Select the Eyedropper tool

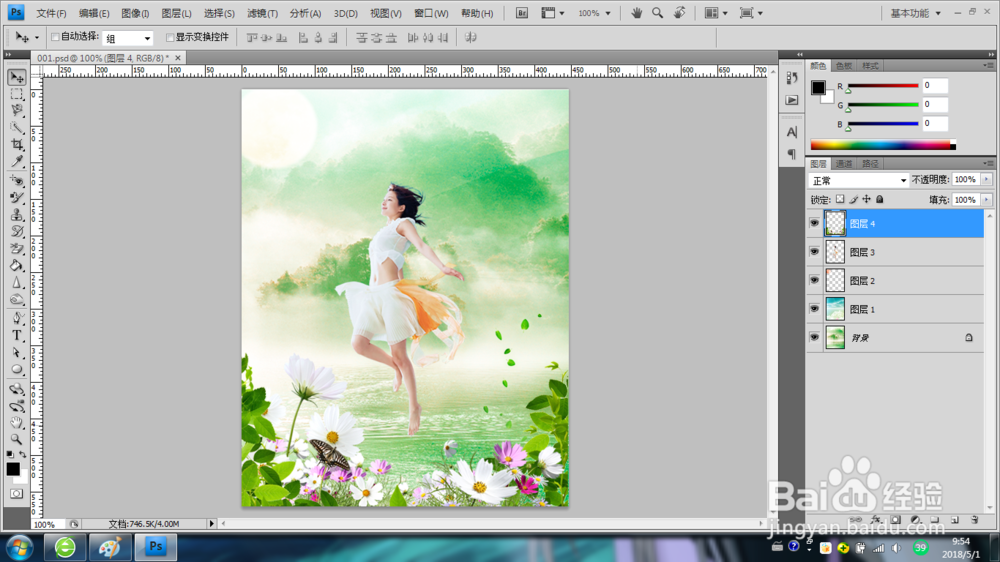pos(17,161)
